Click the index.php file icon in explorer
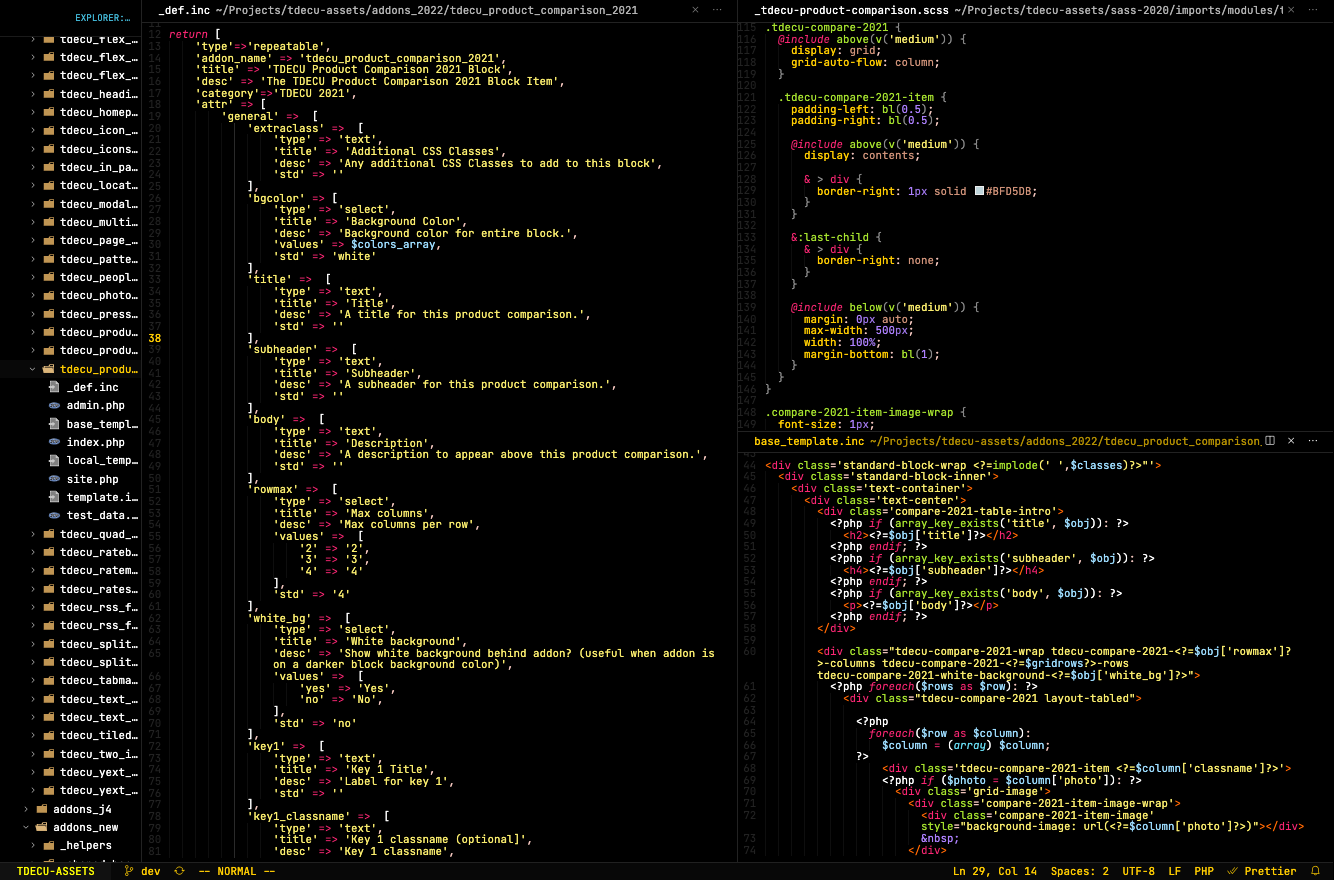This screenshot has height=880, width=1334. [55, 442]
